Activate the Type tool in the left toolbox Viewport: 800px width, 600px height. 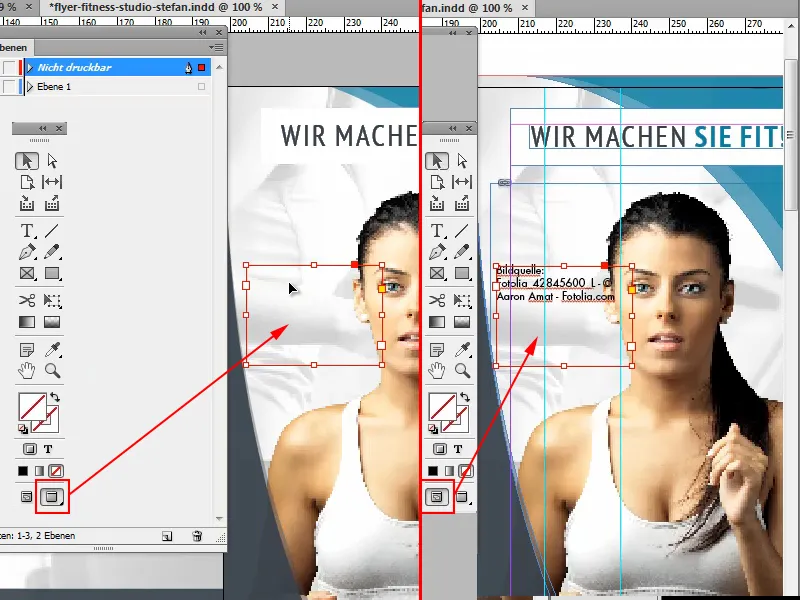click(x=27, y=231)
